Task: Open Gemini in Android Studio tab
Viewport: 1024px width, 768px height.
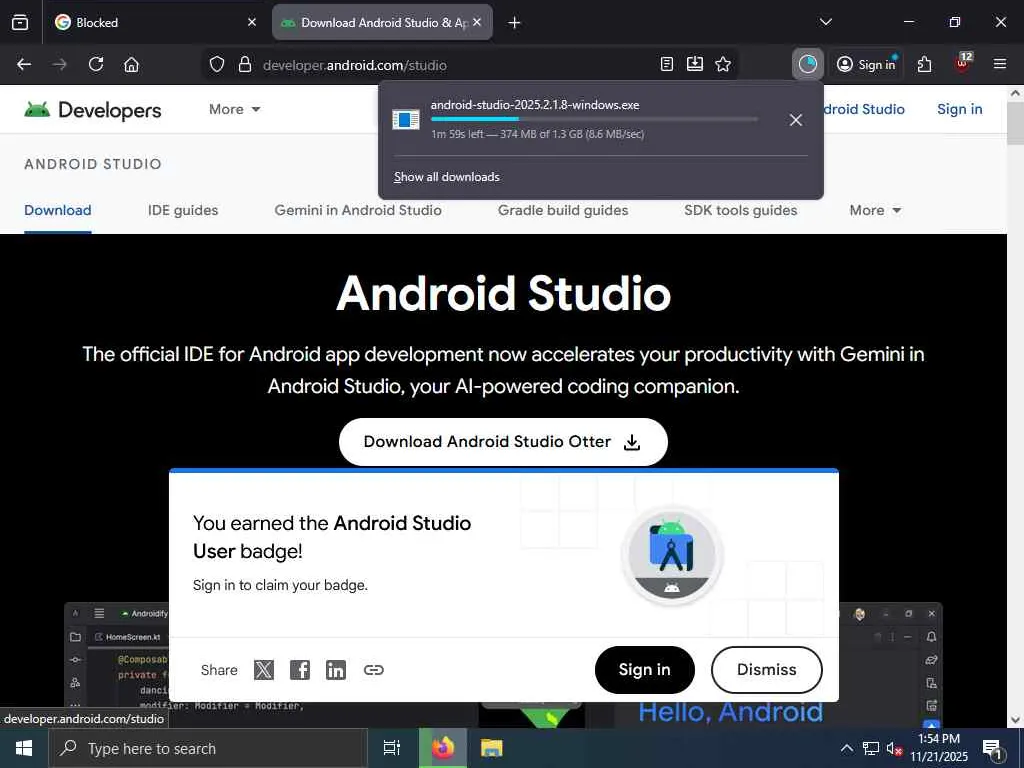Action: tap(358, 210)
